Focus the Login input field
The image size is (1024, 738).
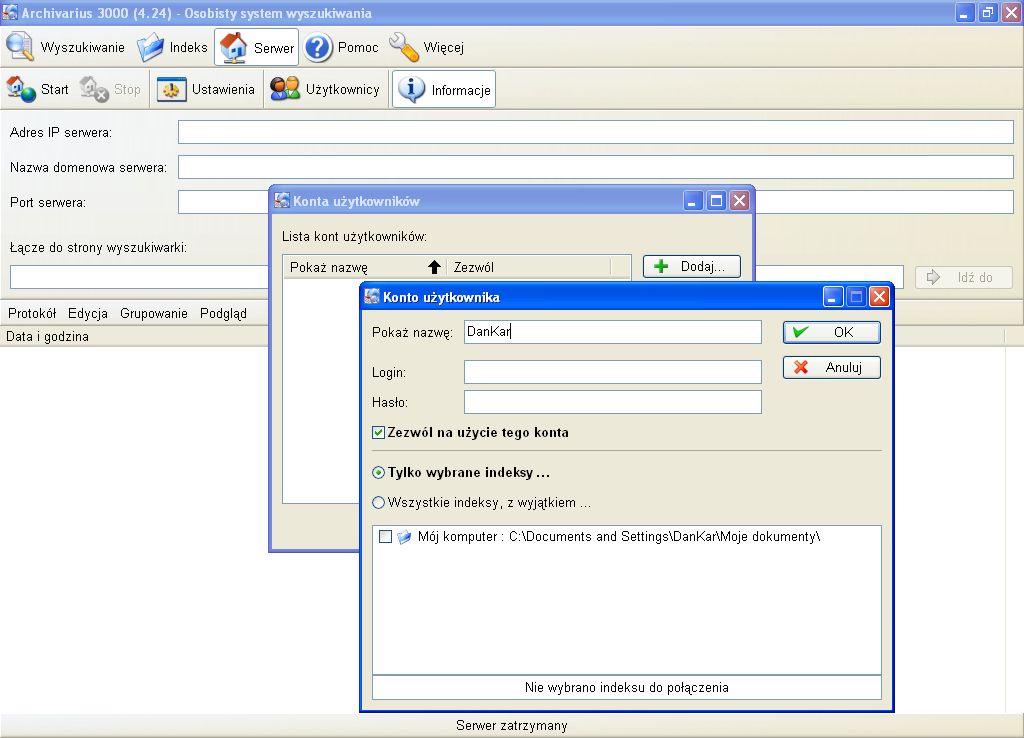tap(613, 372)
